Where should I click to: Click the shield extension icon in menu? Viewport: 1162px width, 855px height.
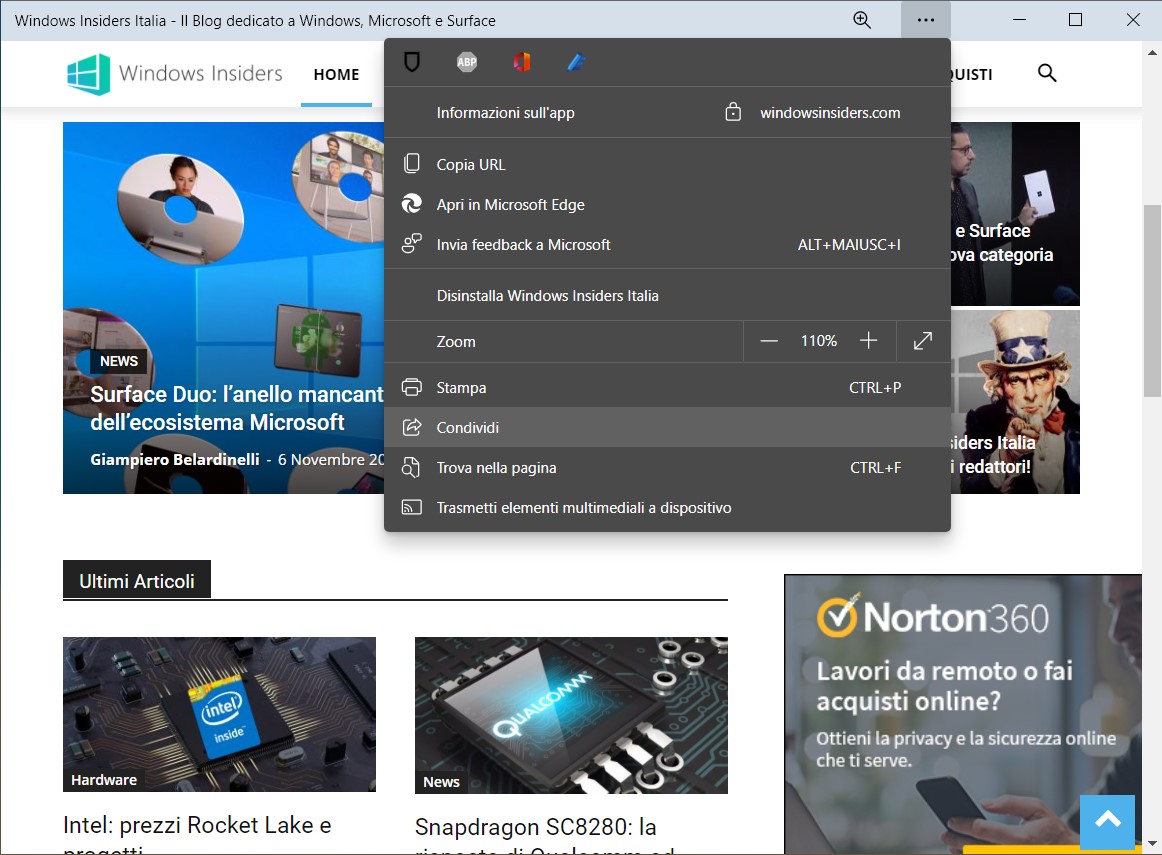click(x=412, y=62)
